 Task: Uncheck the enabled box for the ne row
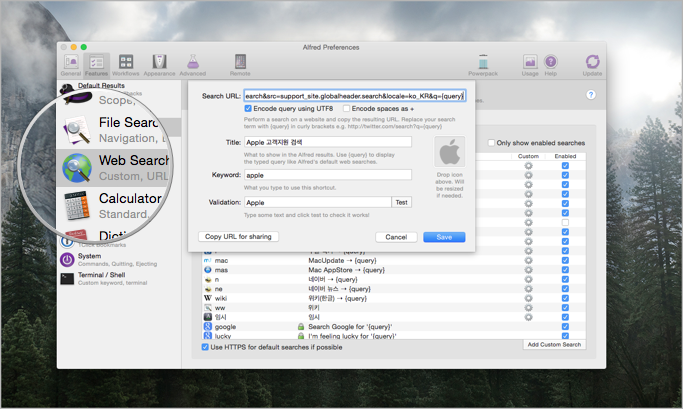(x=565, y=289)
